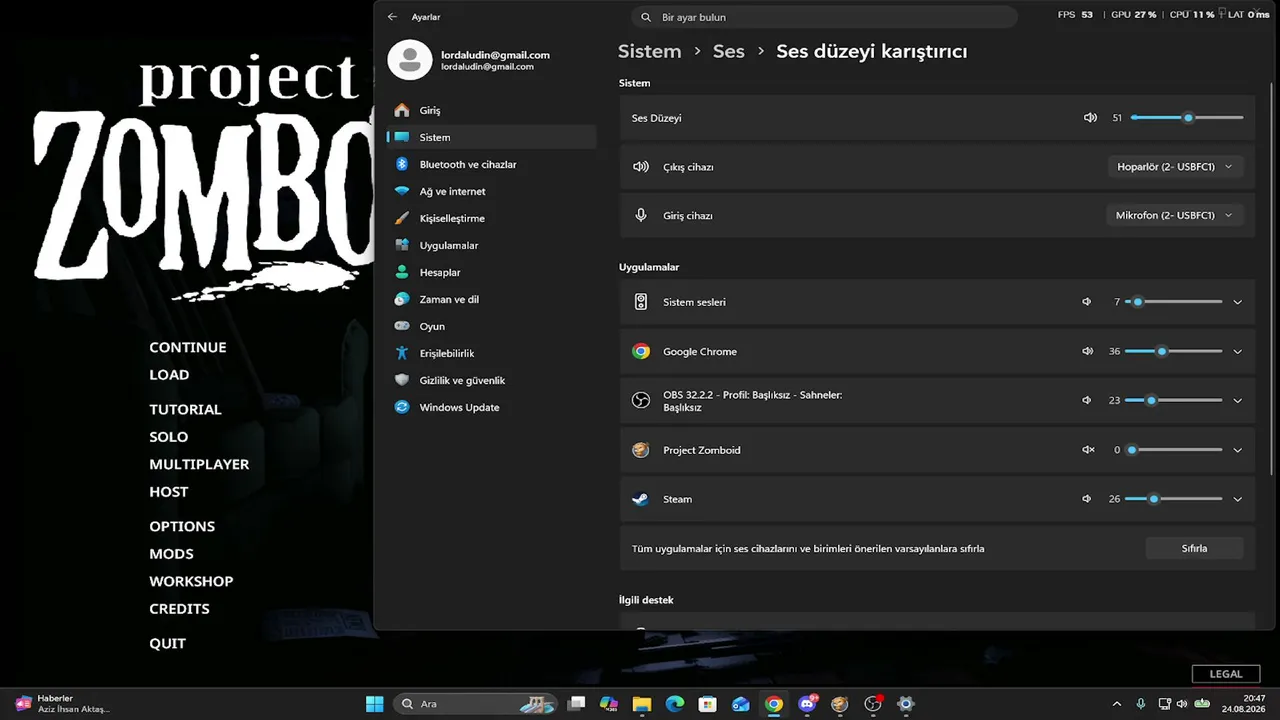Open the Giriş cihazı Mikrofon dropdown

click(x=1175, y=216)
